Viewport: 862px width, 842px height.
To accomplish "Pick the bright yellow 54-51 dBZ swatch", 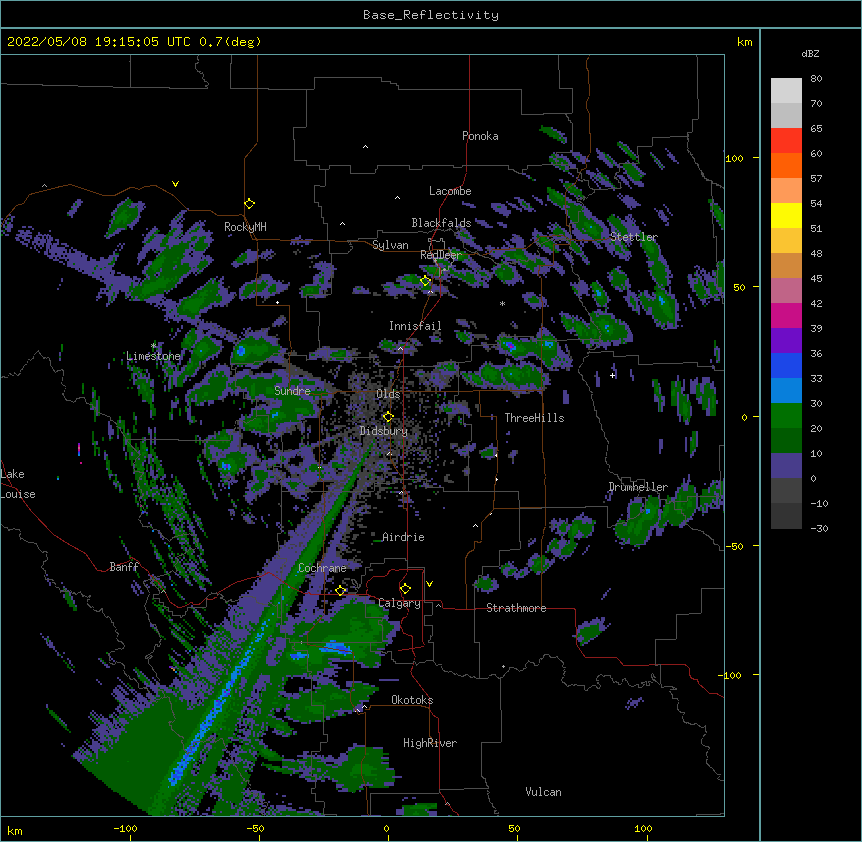I will (786, 216).
